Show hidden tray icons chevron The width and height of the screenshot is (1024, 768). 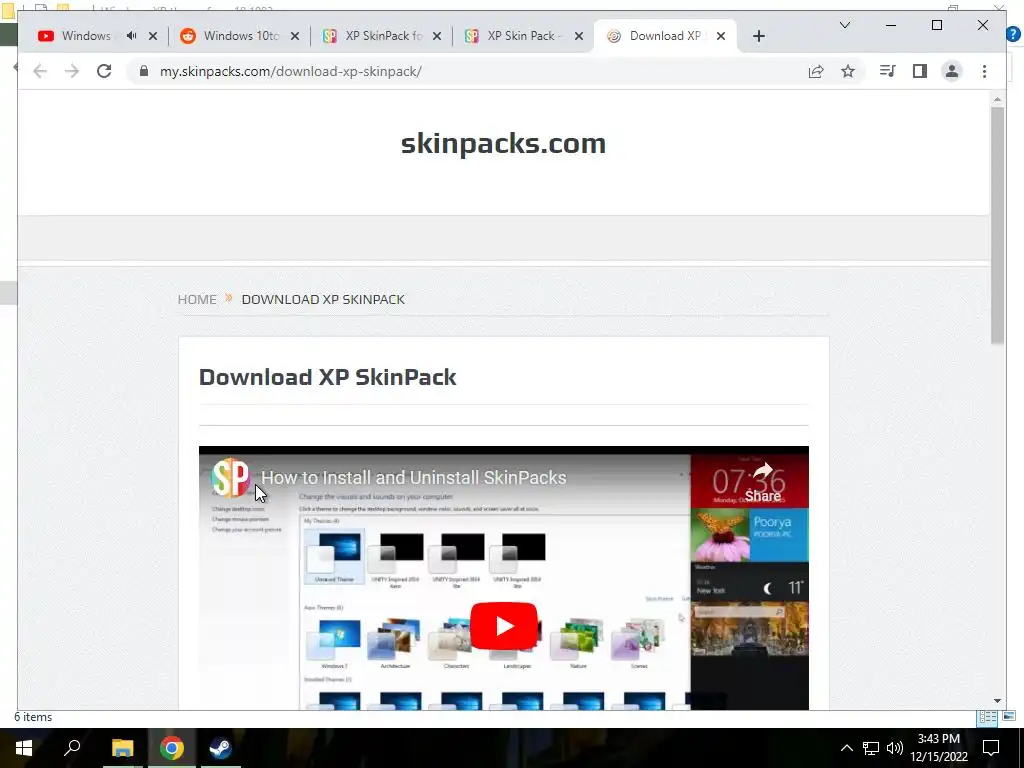(x=846, y=748)
